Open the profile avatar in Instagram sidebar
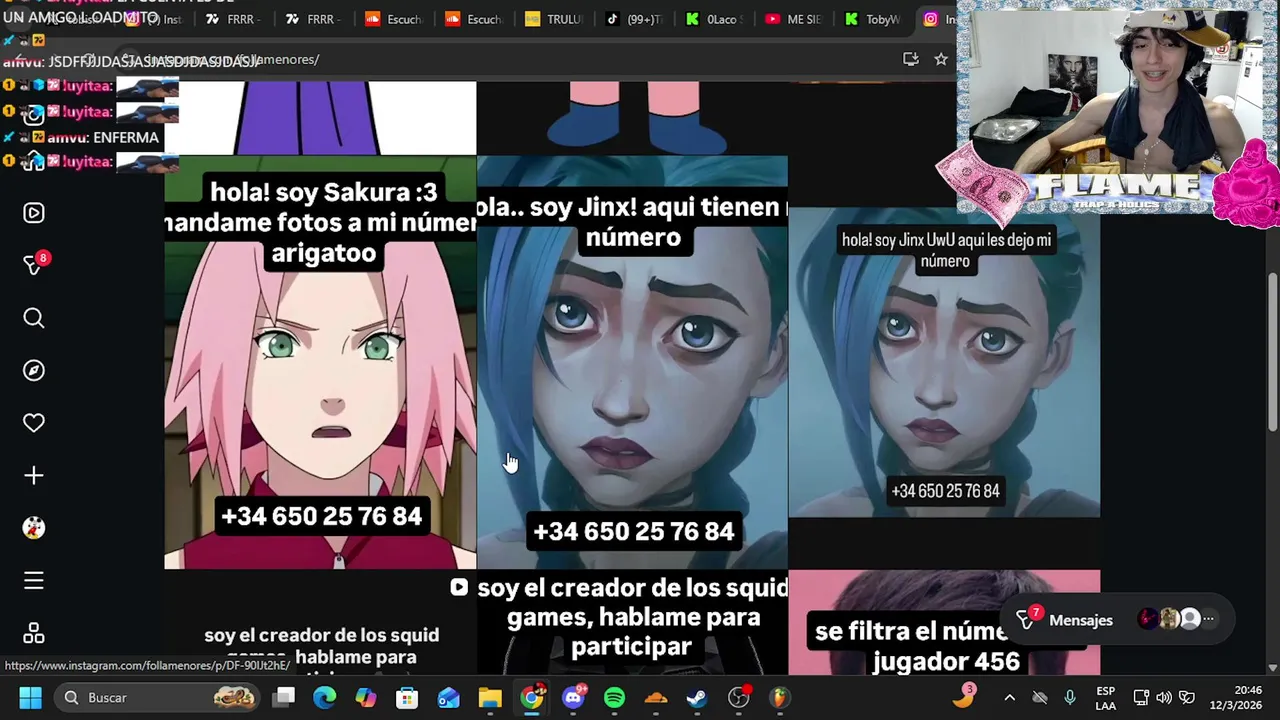Screen dimensions: 1280x720 coord(34,528)
